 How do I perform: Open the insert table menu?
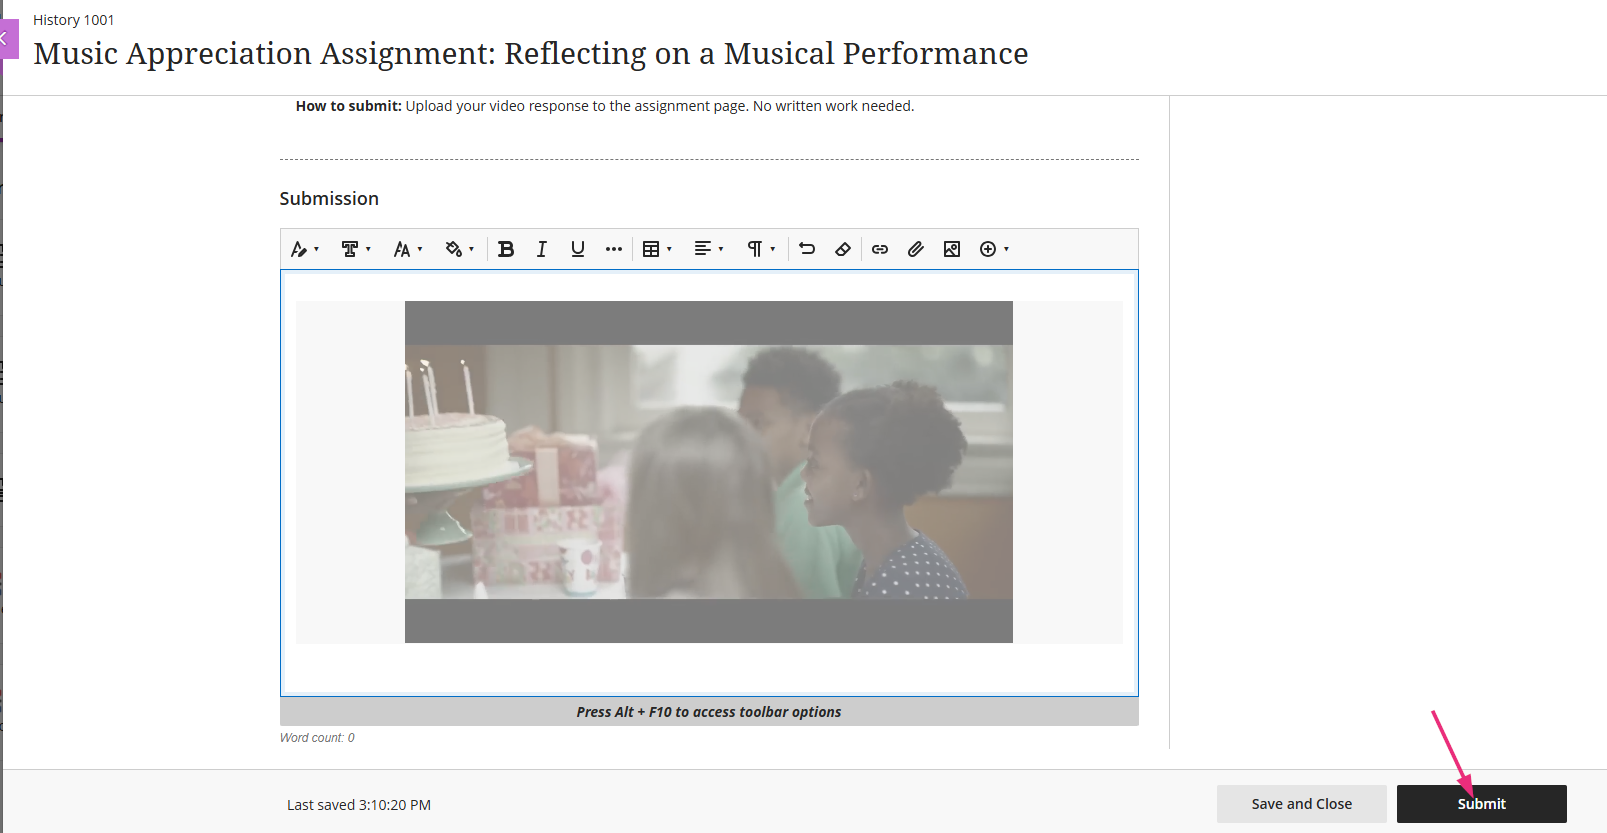[x=656, y=249]
